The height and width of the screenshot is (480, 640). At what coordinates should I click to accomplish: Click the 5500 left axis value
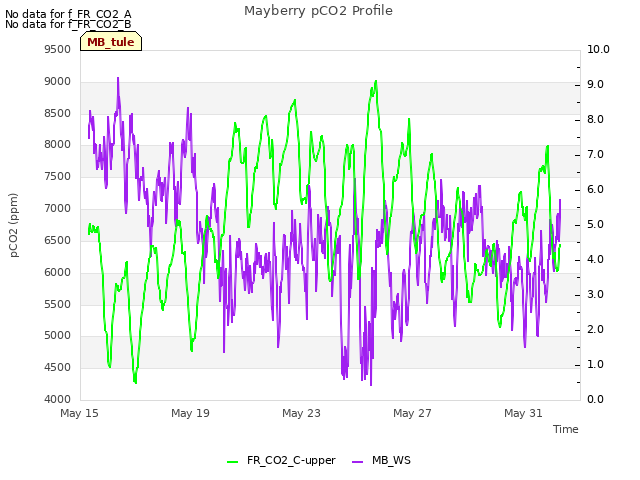[x=58, y=304]
